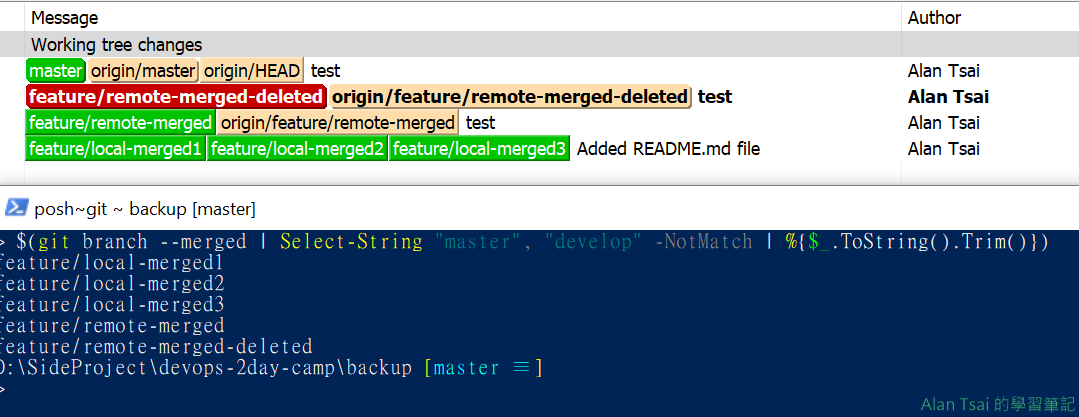Click the backup [master] prompt path in terminal

pos(270,368)
